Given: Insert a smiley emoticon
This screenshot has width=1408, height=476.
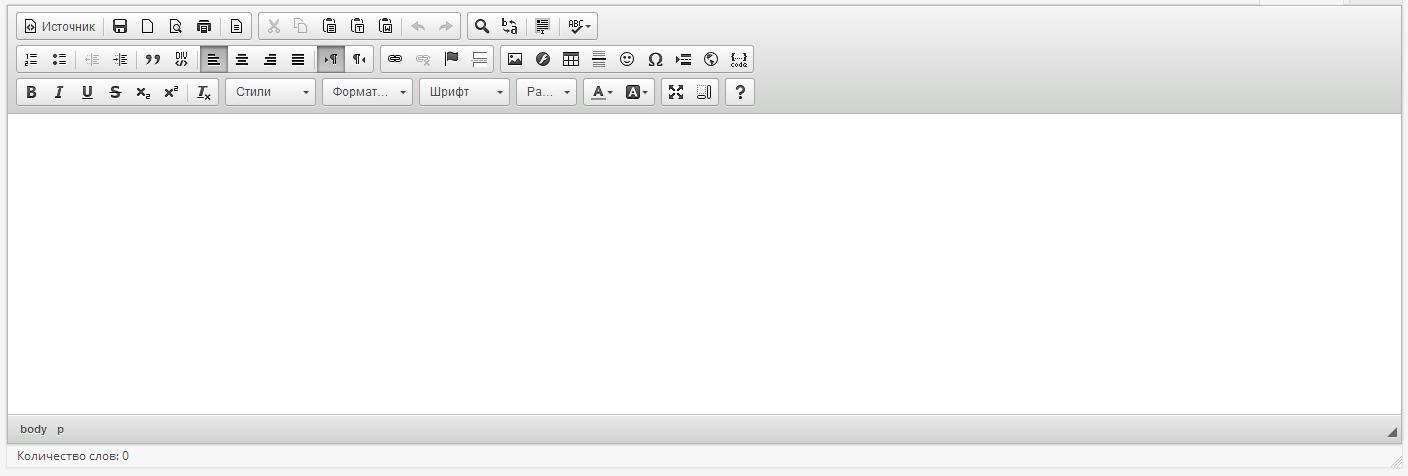Looking at the screenshot, I should point(627,59).
